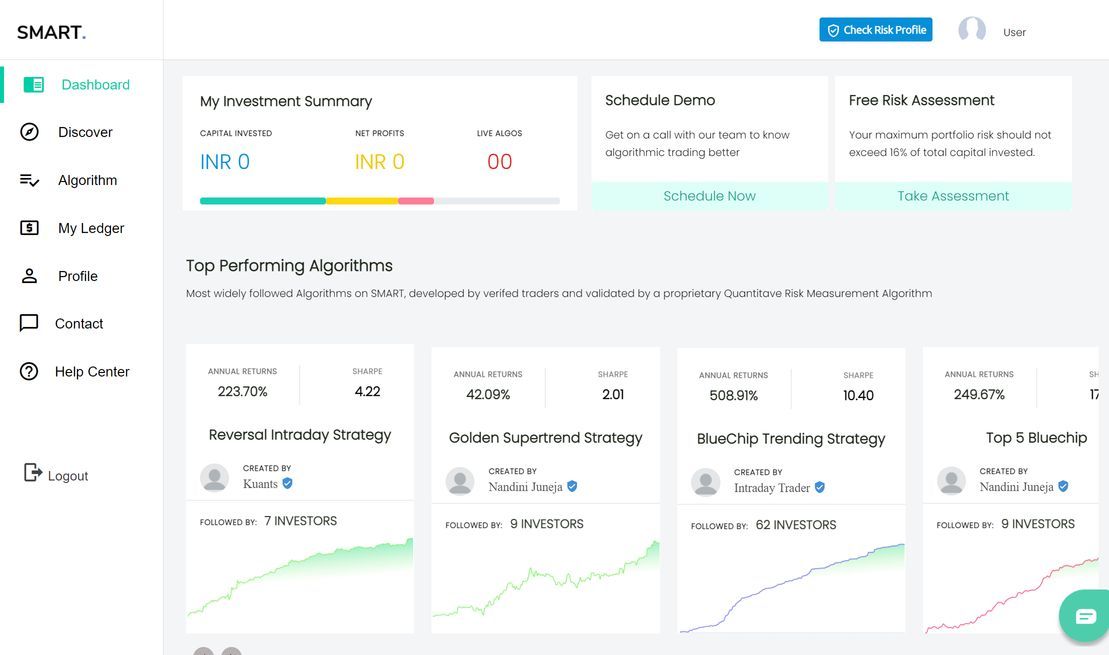The width and height of the screenshot is (1109, 655).
Task: Click the 508.91% annual returns value
Action: click(733, 395)
